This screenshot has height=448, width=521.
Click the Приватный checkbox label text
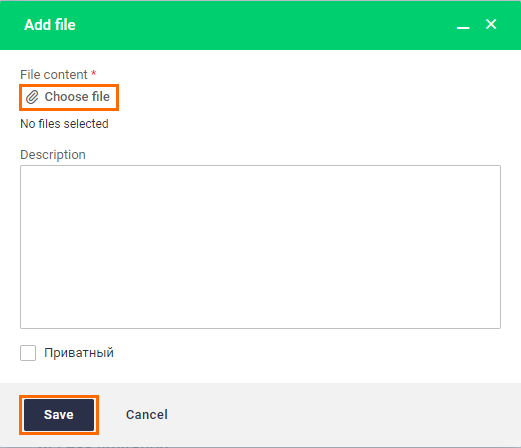click(x=79, y=353)
